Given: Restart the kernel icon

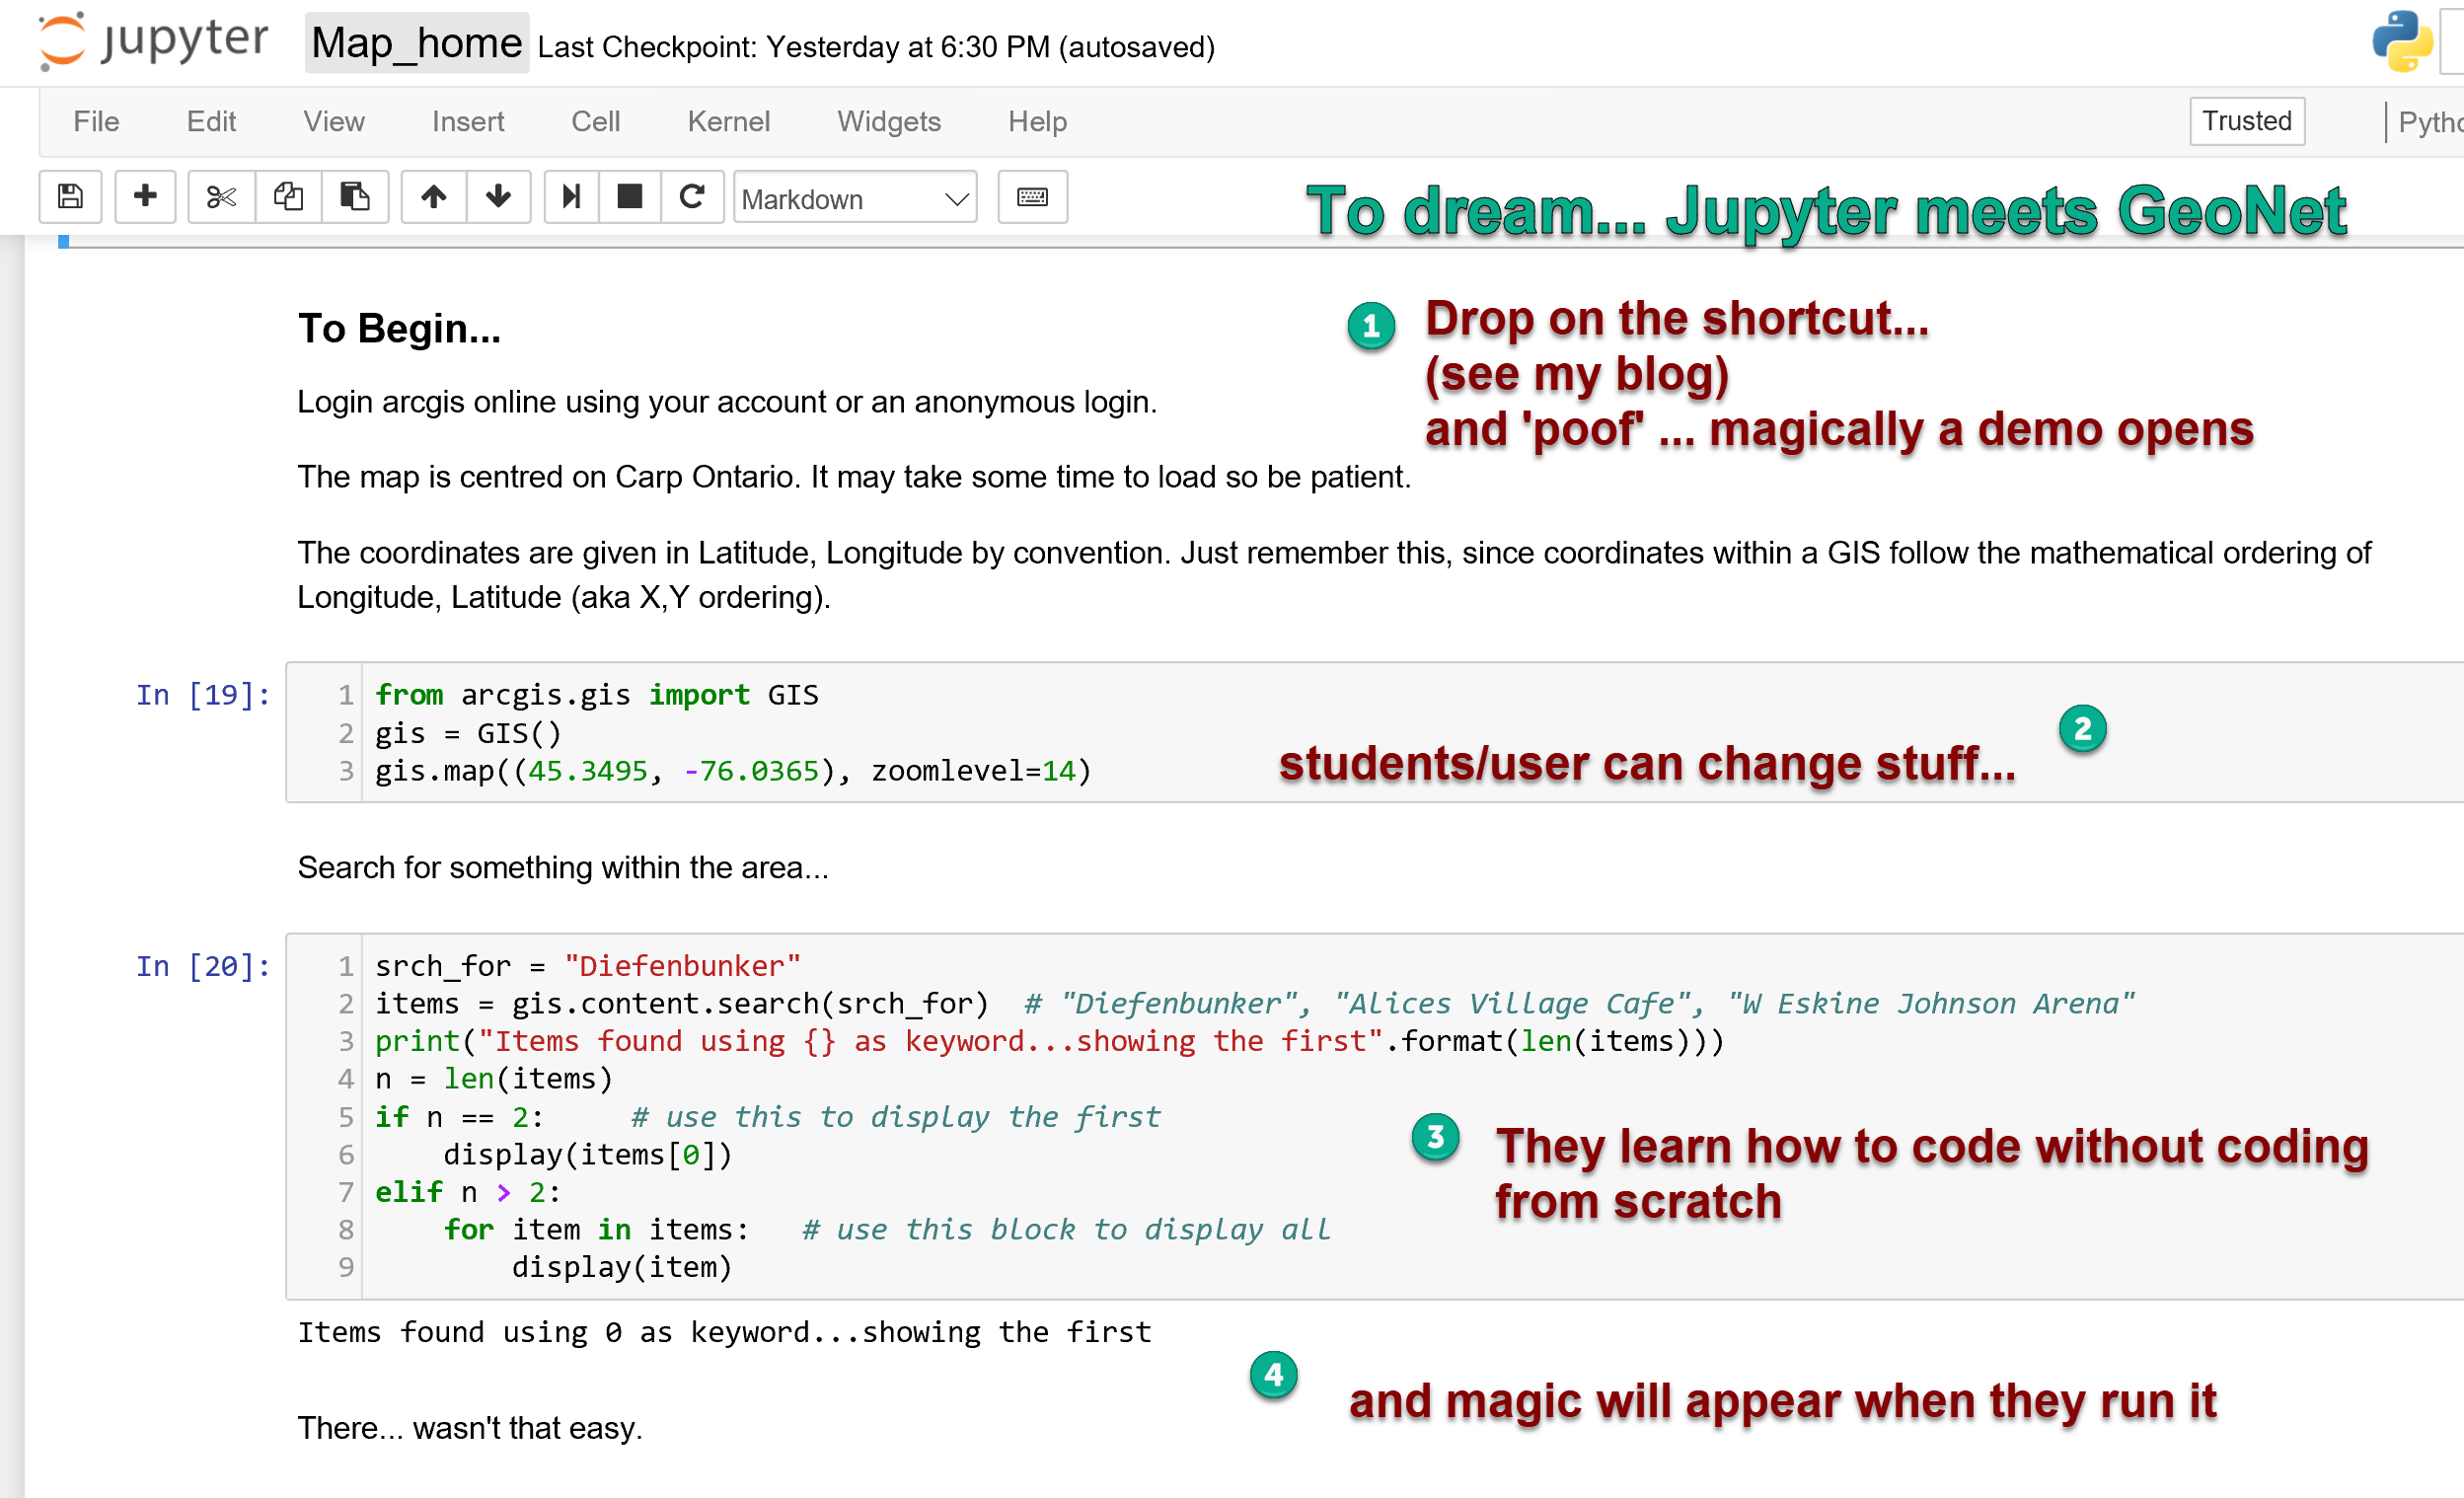Looking at the screenshot, I should tap(692, 197).
